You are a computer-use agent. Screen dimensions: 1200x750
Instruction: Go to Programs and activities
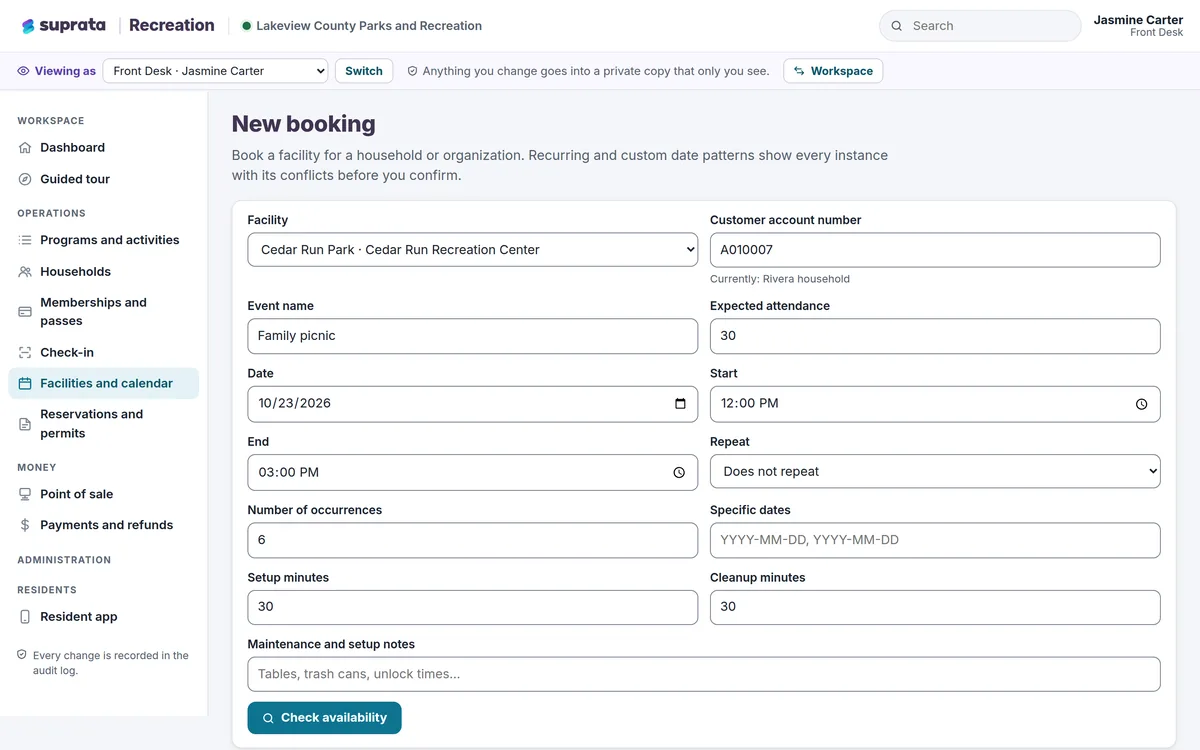(104, 240)
